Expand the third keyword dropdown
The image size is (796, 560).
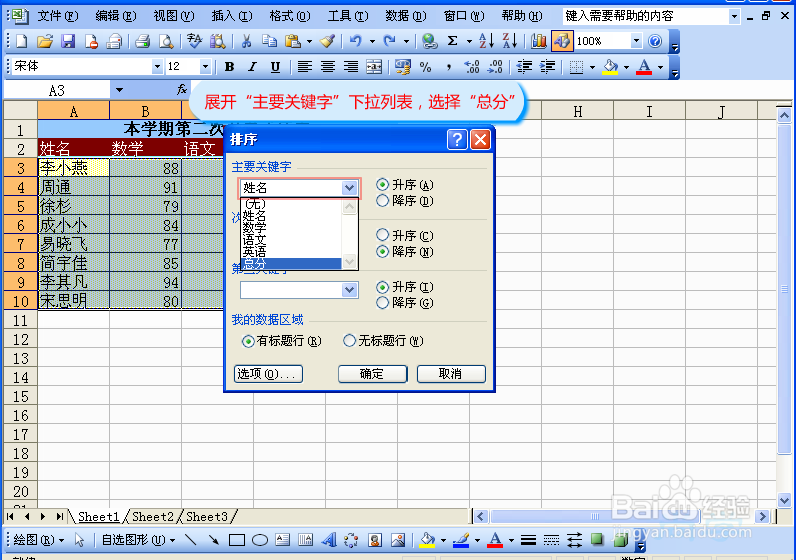pyautogui.click(x=349, y=290)
